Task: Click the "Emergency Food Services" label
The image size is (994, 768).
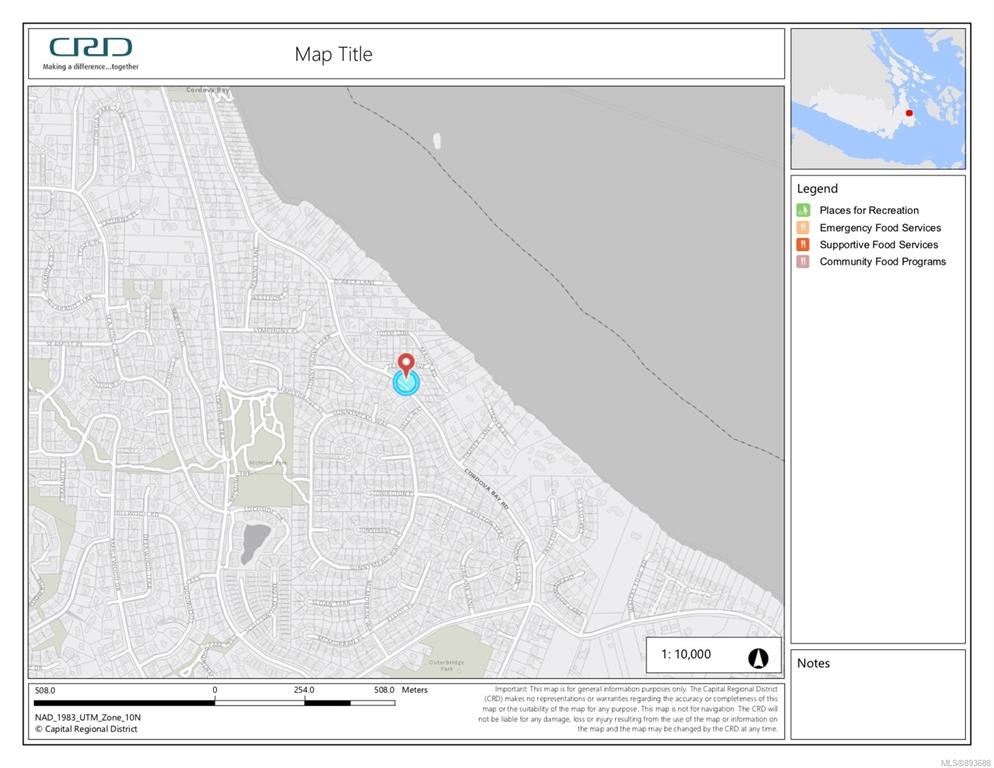Action: point(880,228)
